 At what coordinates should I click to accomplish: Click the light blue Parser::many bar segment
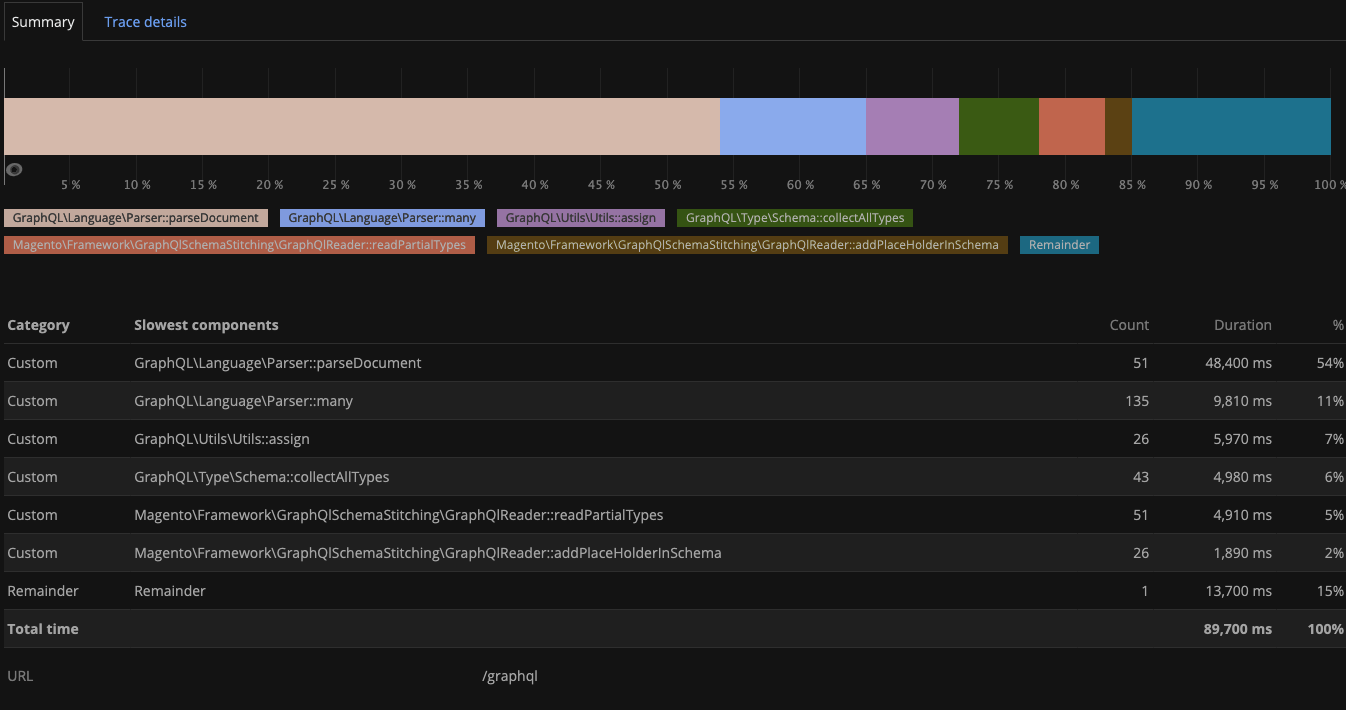coord(793,126)
